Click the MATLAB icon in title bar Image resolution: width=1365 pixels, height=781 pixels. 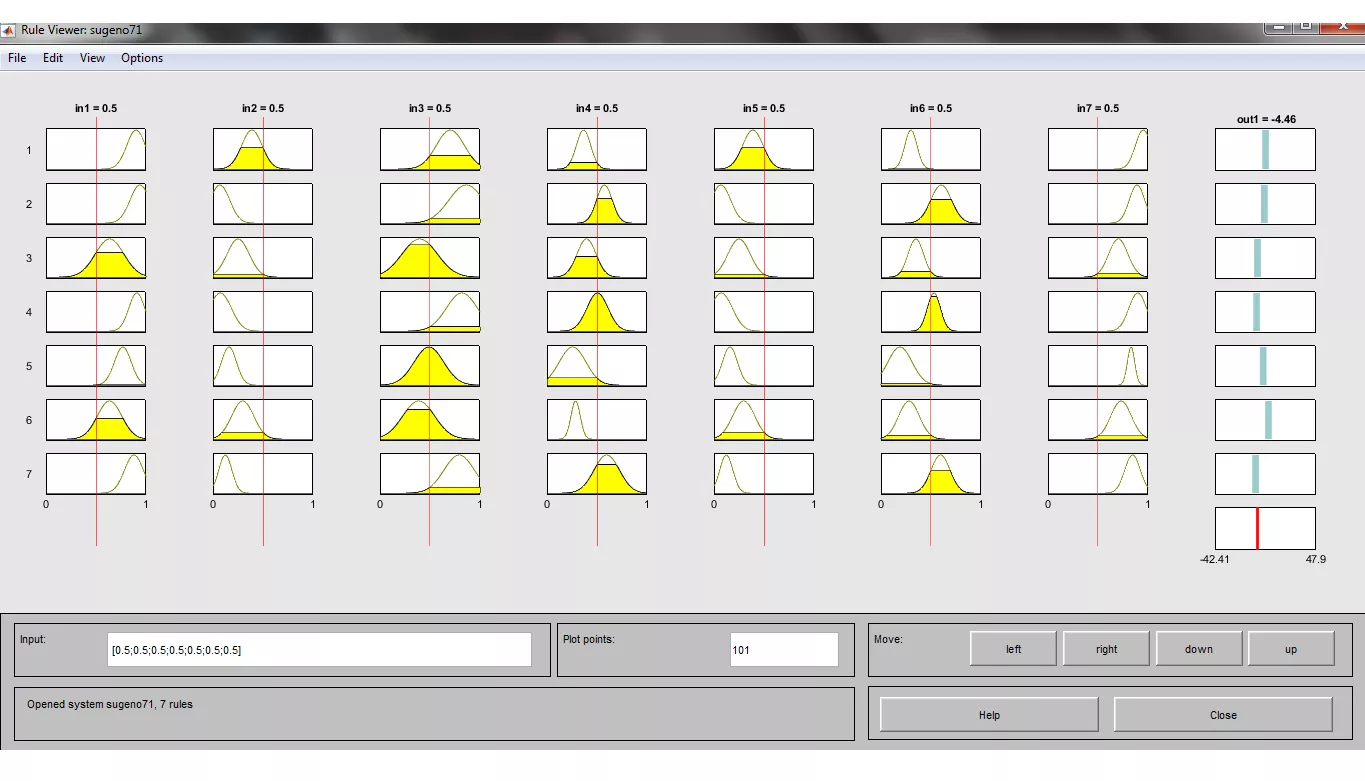pyautogui.click(x=9, y=30)
